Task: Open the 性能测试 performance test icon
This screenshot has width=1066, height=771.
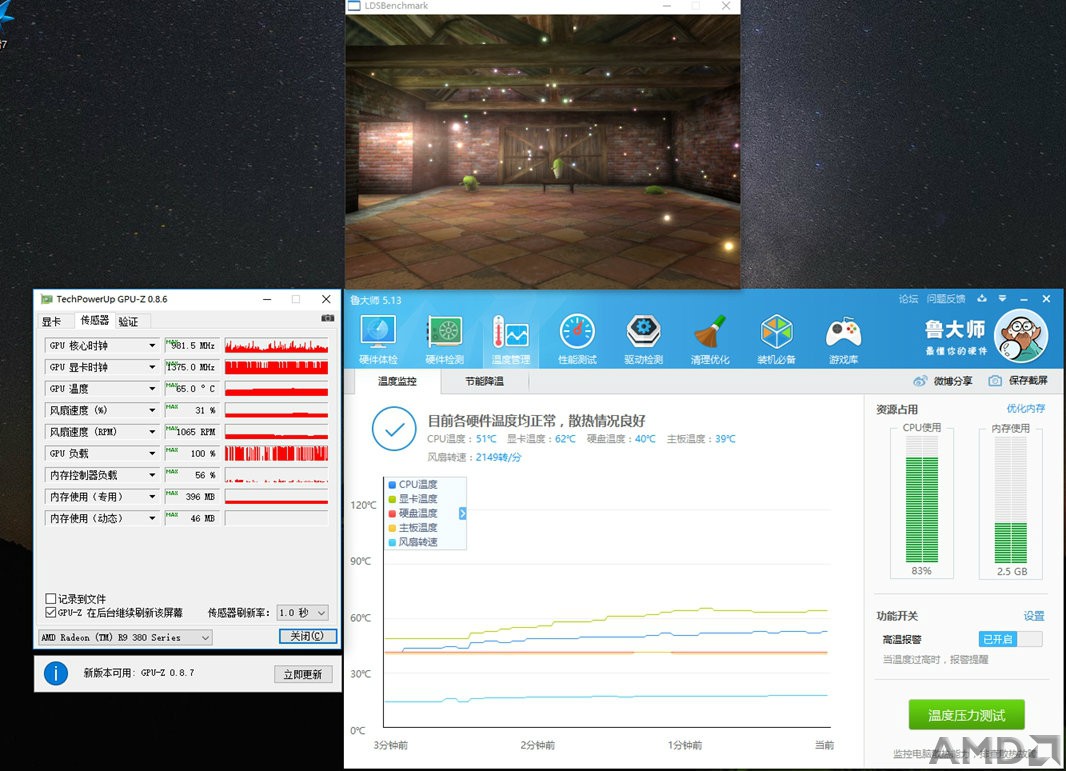Action: pyautogui.click(x=577, y=340)
